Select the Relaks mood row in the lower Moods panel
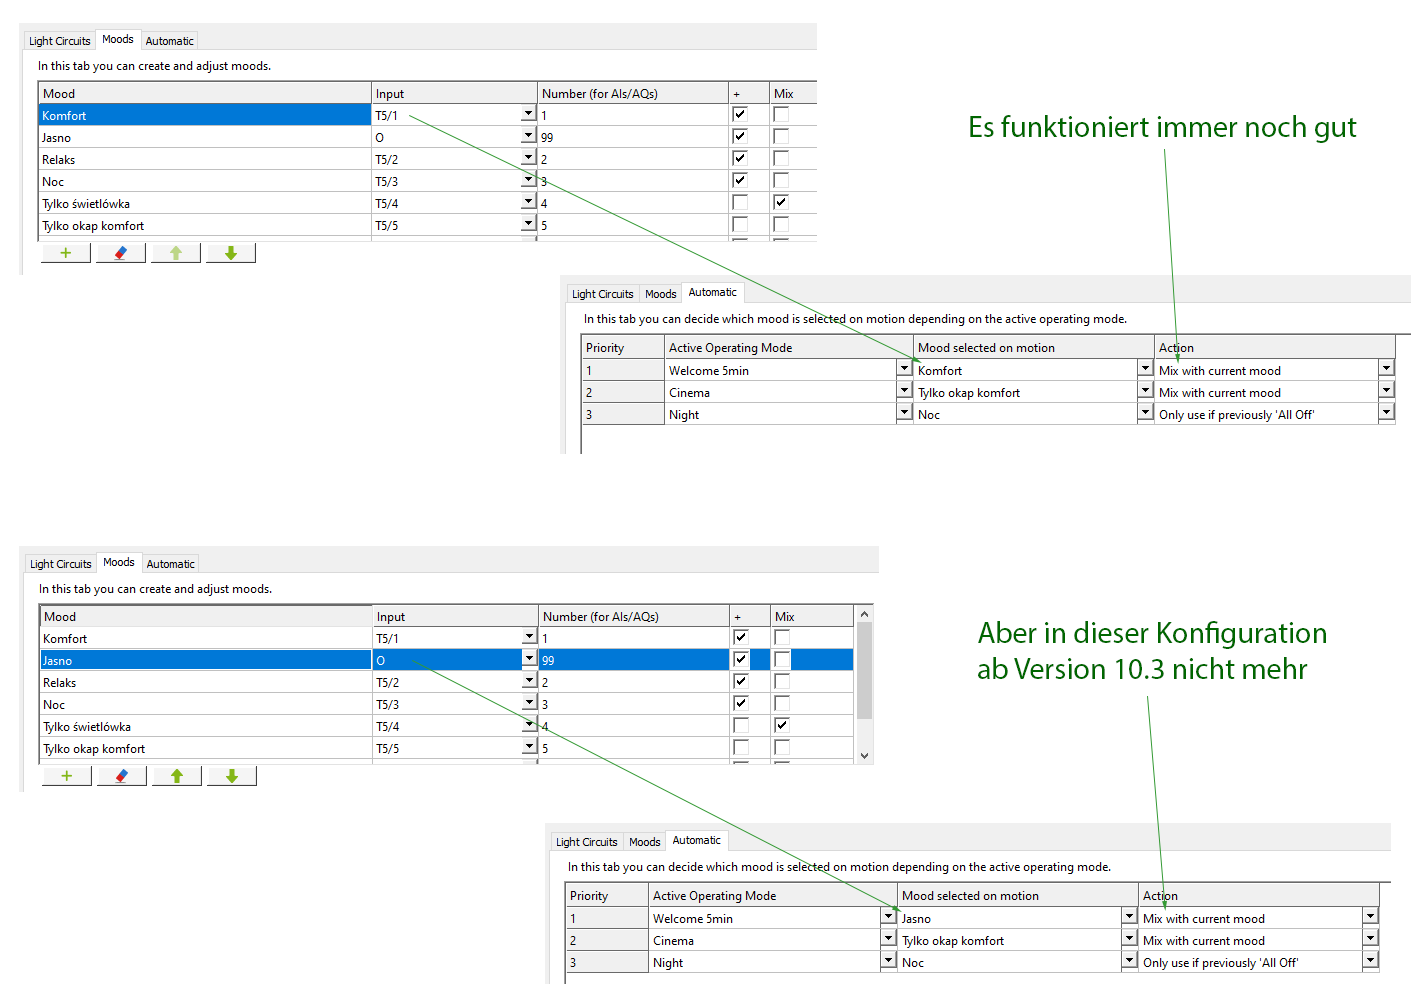The height and width of the screenshot is (1008, 1422). pyautogui.click(x=206, y=682)
